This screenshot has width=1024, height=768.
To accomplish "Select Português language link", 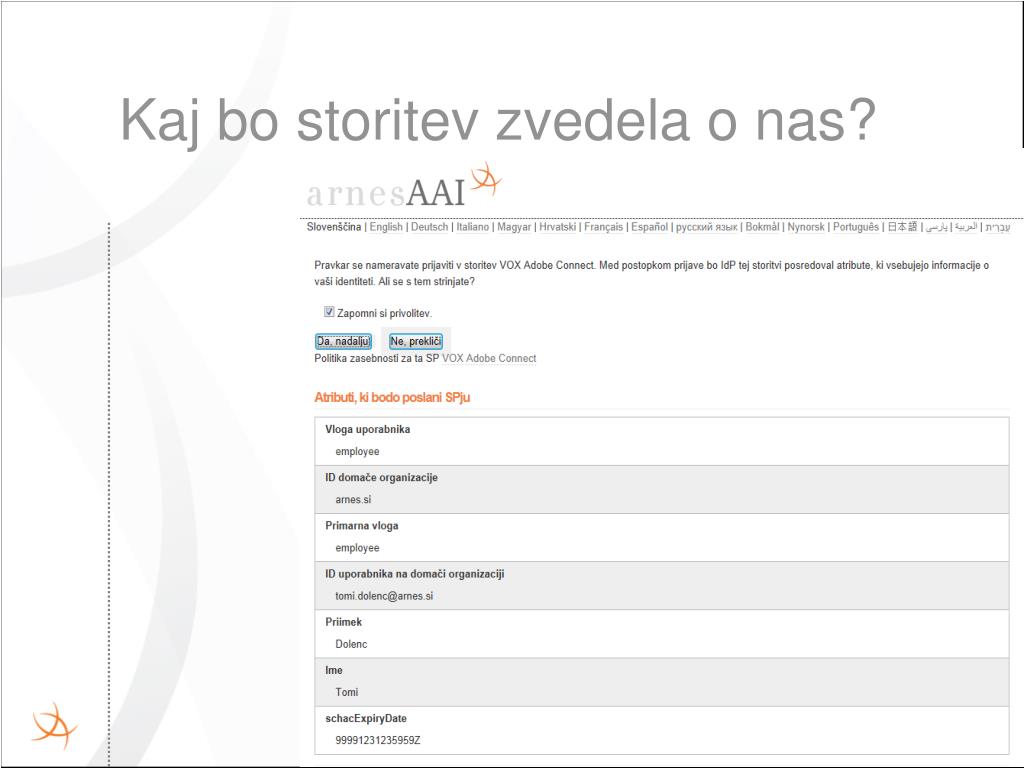I will pyautogui.click(x=856, y=227).
